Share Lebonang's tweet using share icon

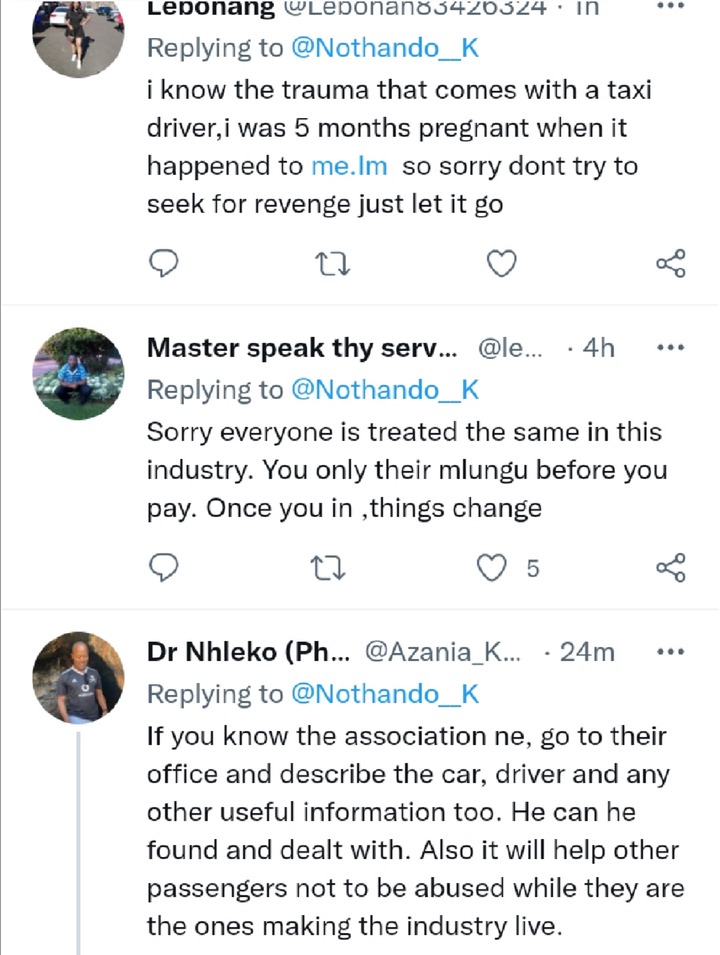pos(671,263)
